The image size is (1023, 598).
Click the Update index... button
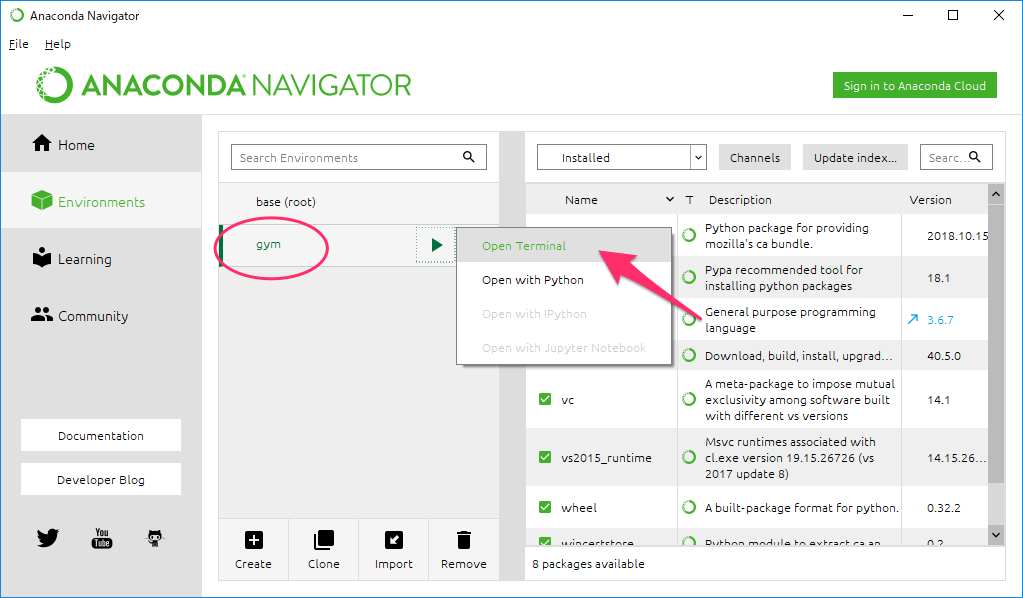tap(855, 157)
